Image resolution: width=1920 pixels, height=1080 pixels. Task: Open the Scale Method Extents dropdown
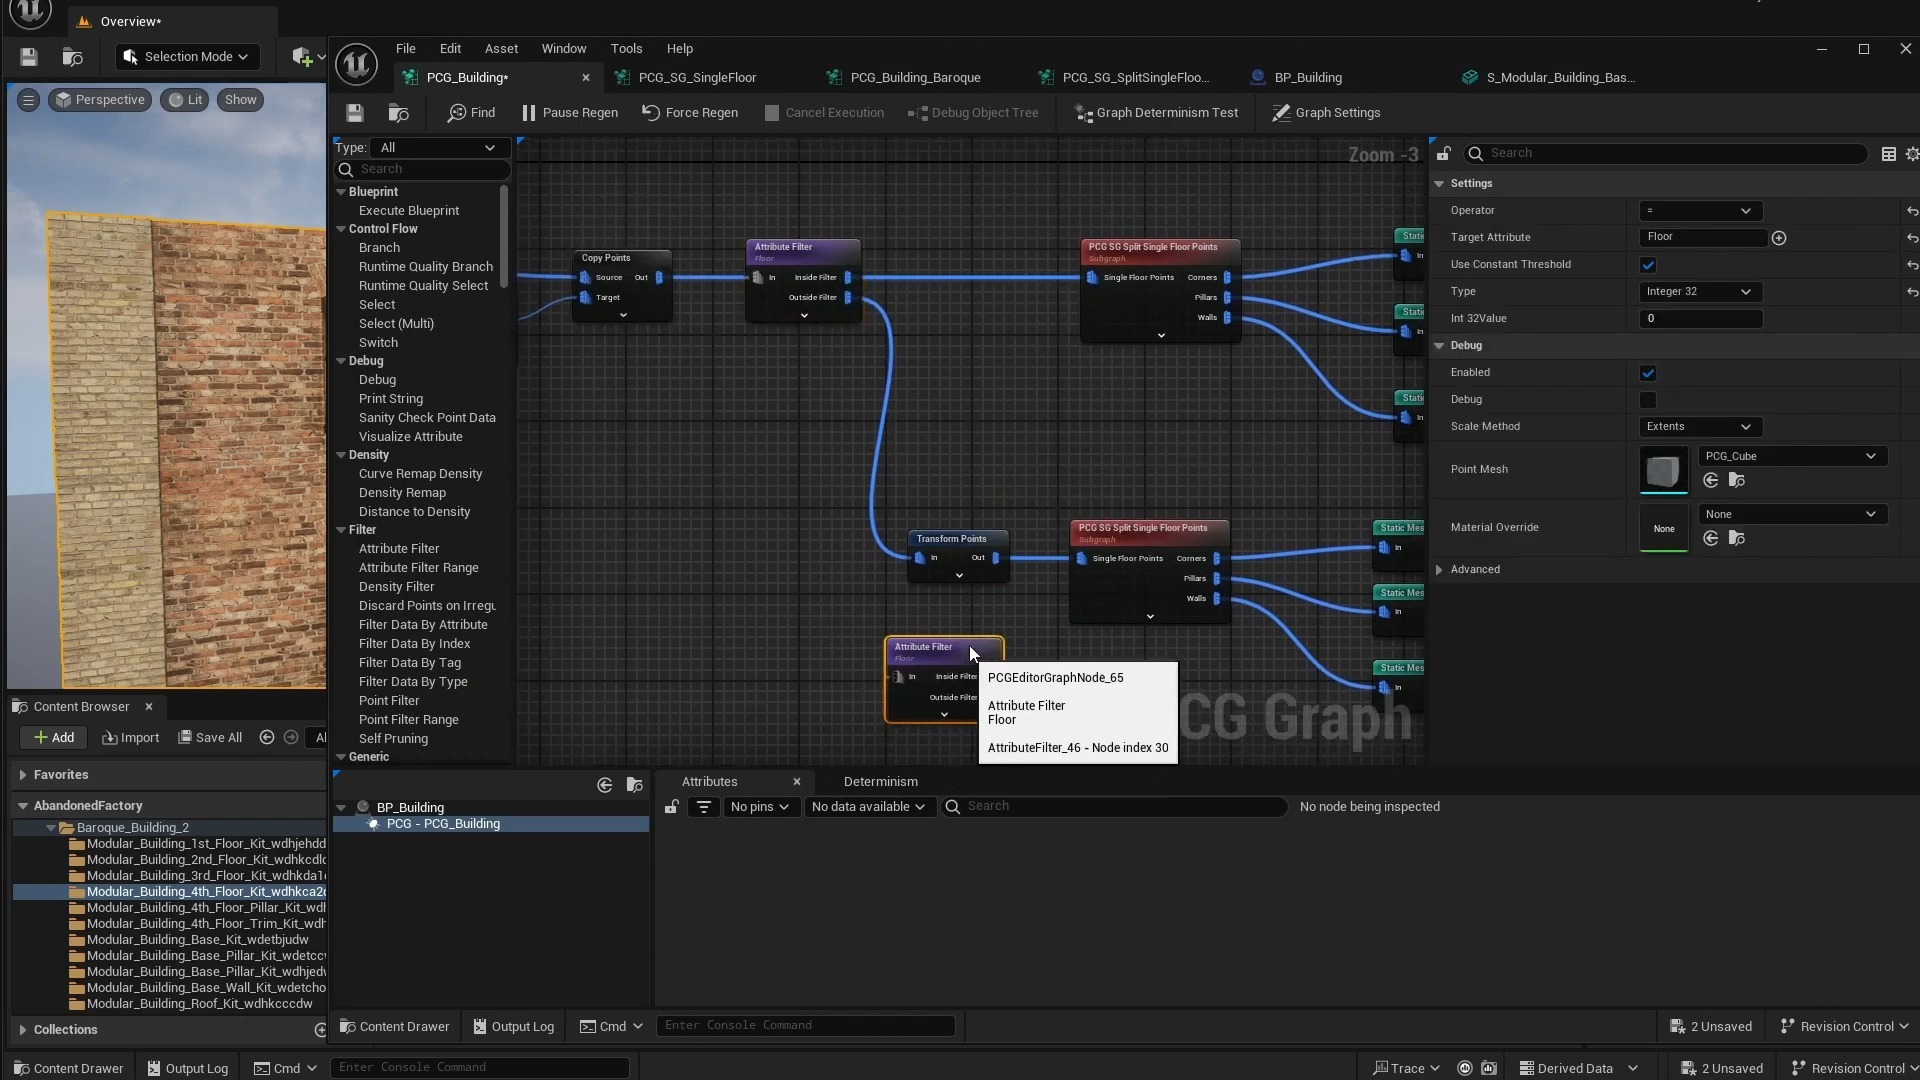point(1698,427)
